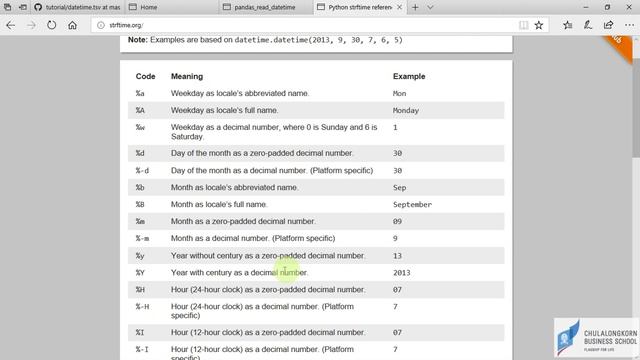Select the %a code cell
The image size is (640, 360).
click(140, 93)
